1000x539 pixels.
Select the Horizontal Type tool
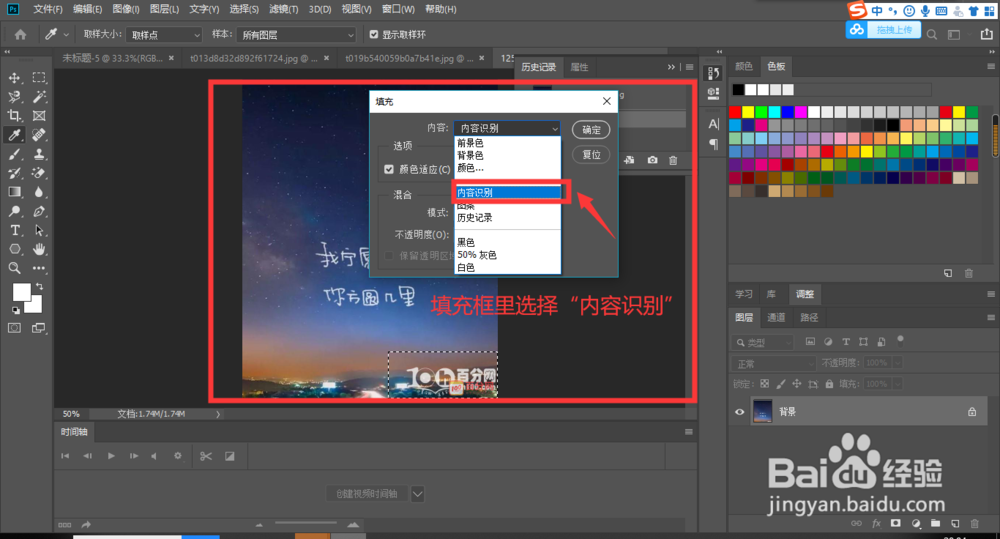[14, 230]
